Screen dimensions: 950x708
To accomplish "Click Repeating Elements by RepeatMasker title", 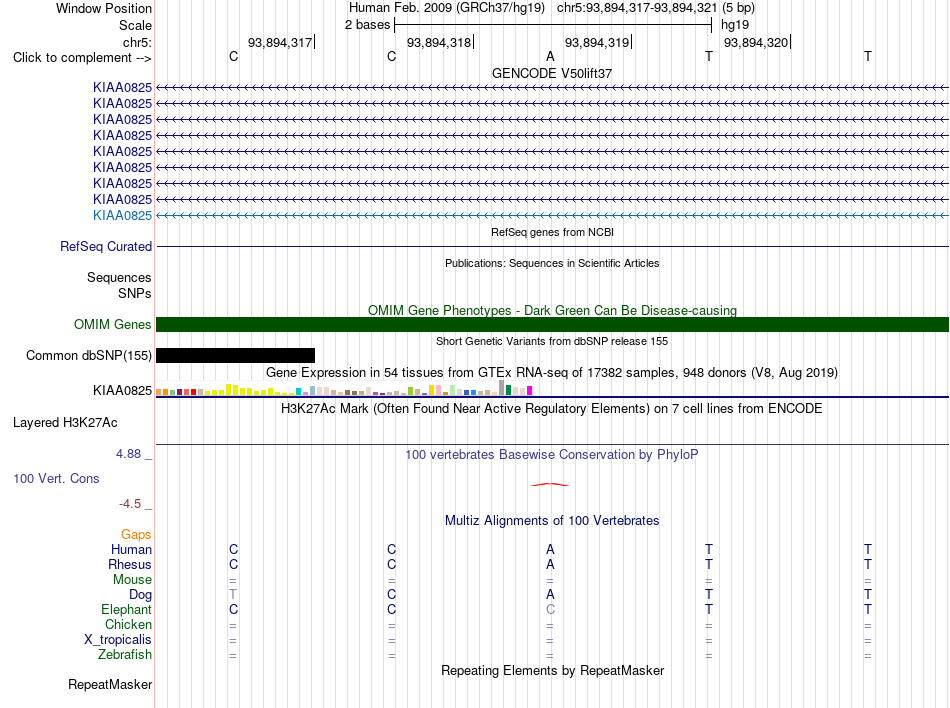I will tap(552, 670).
